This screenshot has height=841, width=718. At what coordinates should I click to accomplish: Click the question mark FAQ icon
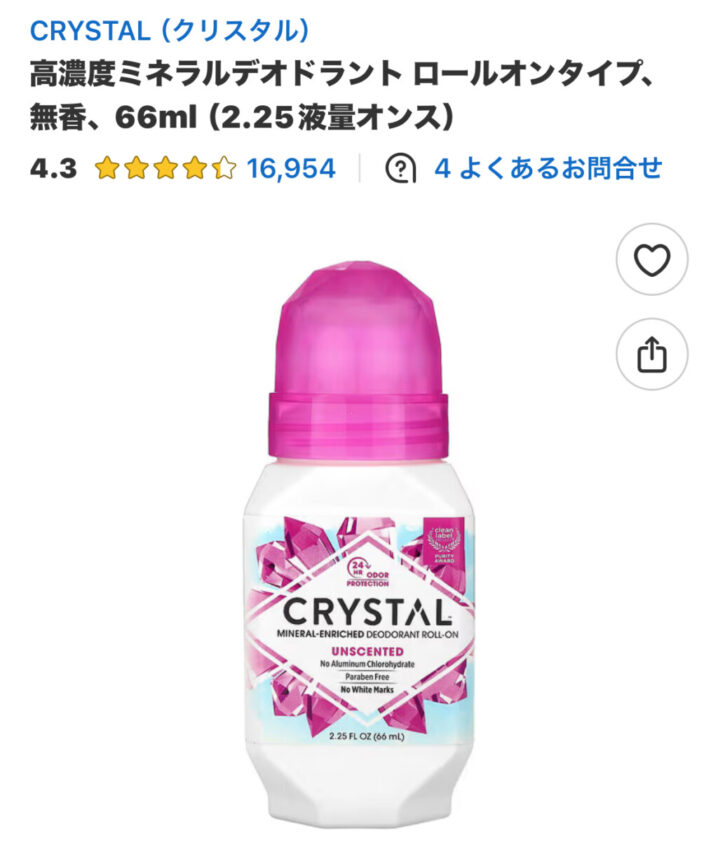pos(401,168)
